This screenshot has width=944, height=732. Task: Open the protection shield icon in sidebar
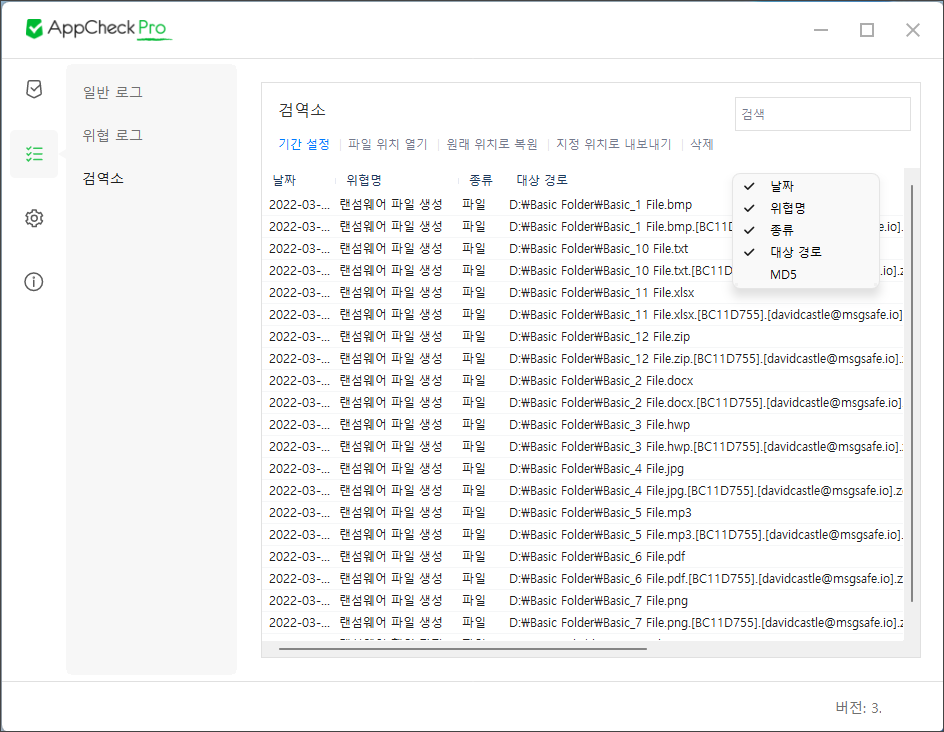34,90
